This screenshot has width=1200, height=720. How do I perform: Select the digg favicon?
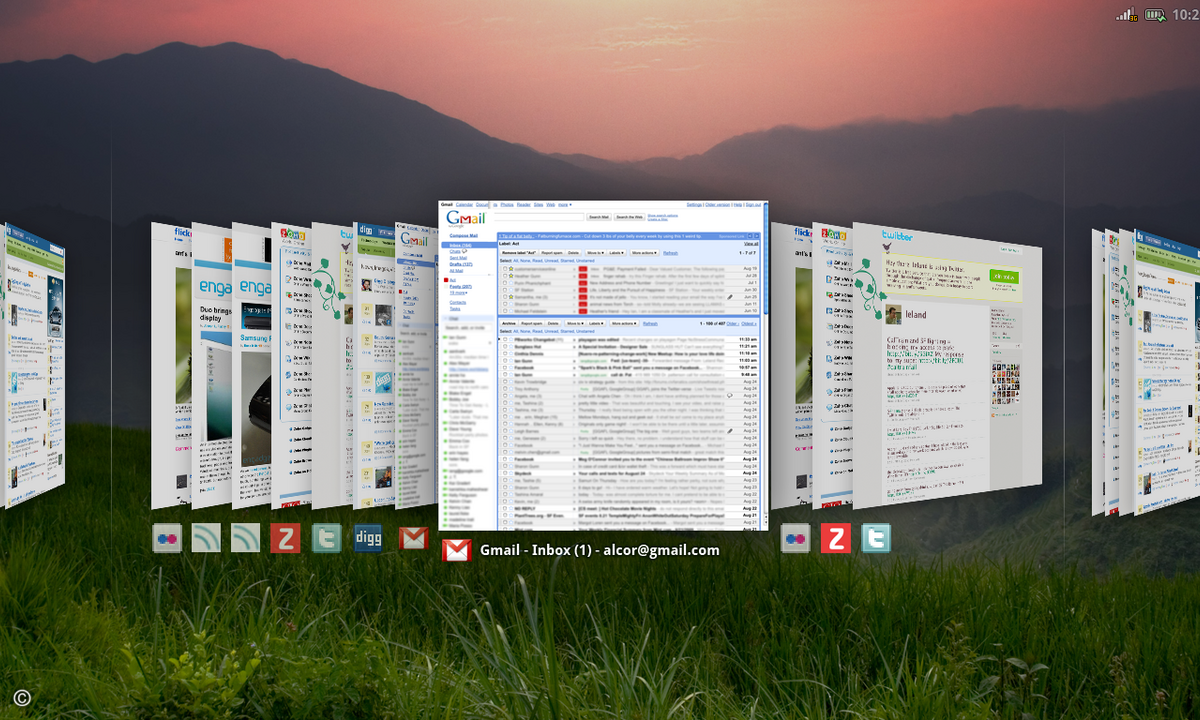click(x=368, y=539)
